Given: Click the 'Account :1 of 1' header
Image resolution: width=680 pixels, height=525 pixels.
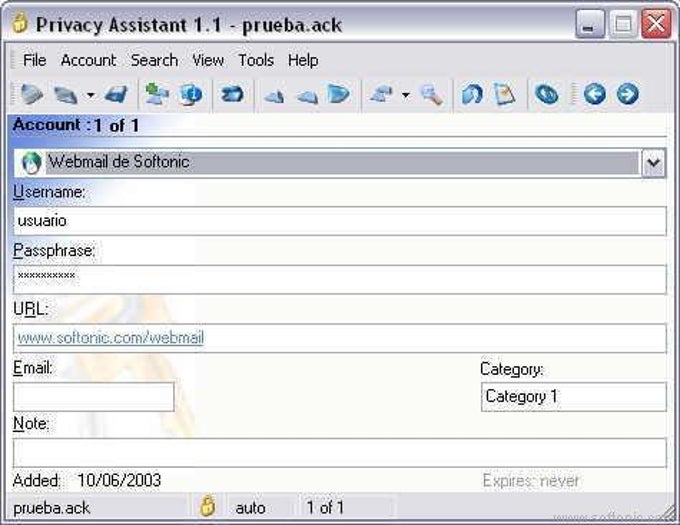Looking at the screenshot, I should [x=76, y=126].
